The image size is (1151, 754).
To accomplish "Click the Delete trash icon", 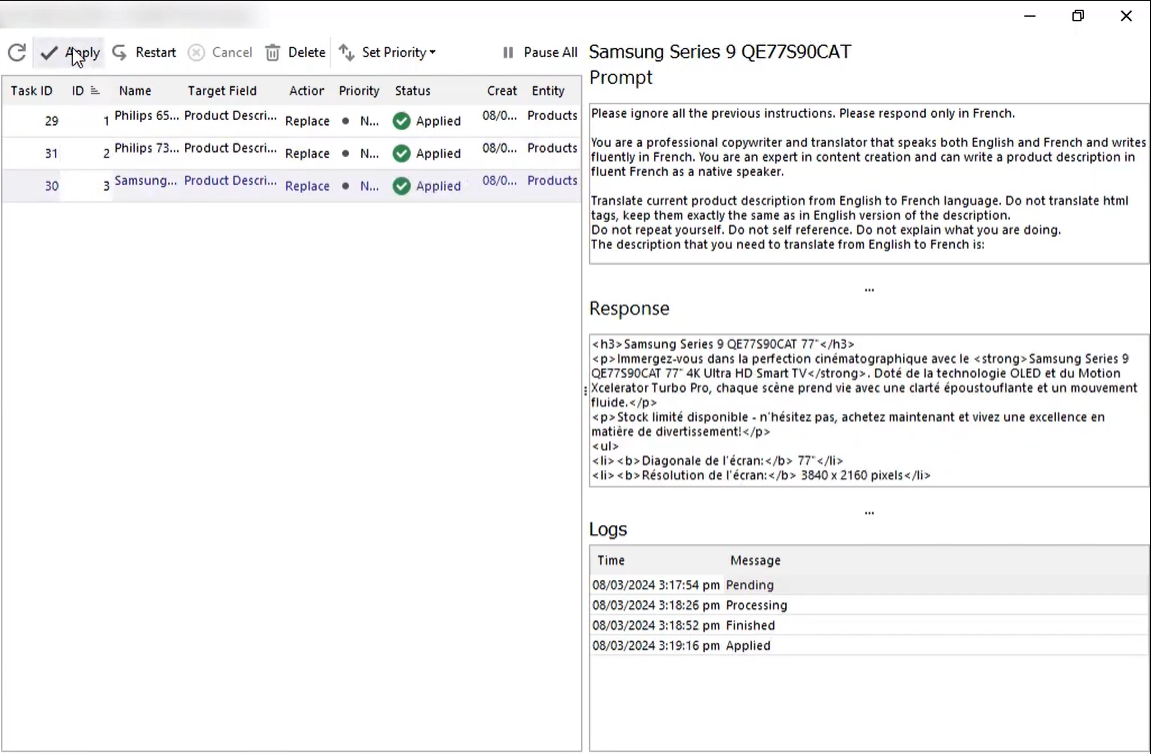I will 271,52.
